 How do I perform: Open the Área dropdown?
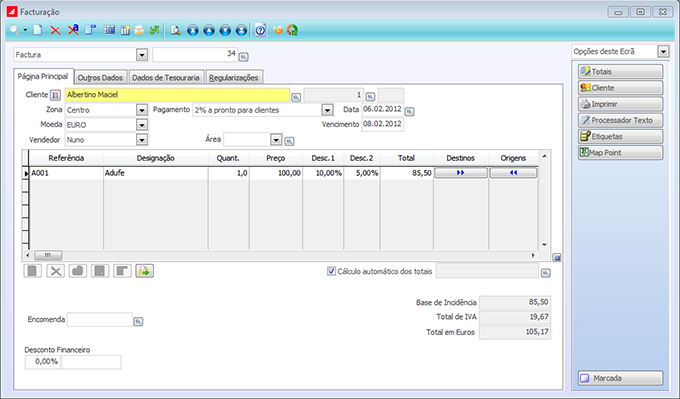pos(276,140)
